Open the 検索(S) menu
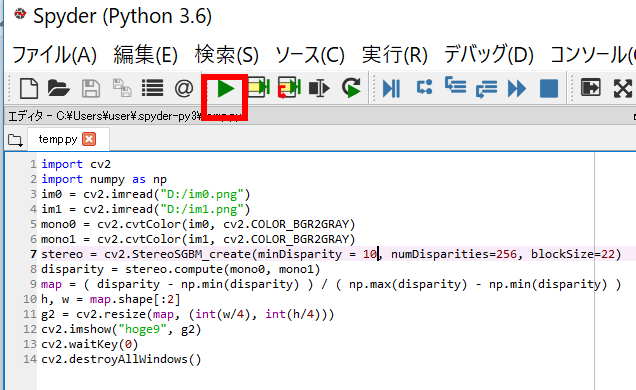 coord(227,54)
